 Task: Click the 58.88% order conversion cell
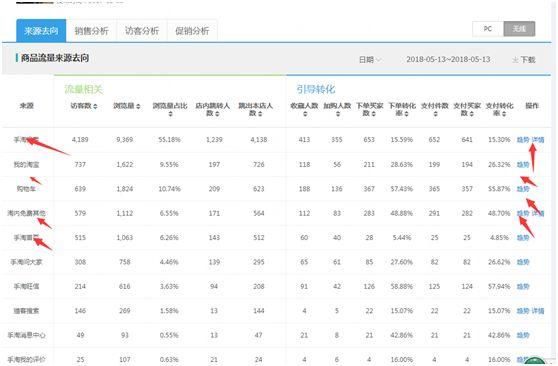402,286
